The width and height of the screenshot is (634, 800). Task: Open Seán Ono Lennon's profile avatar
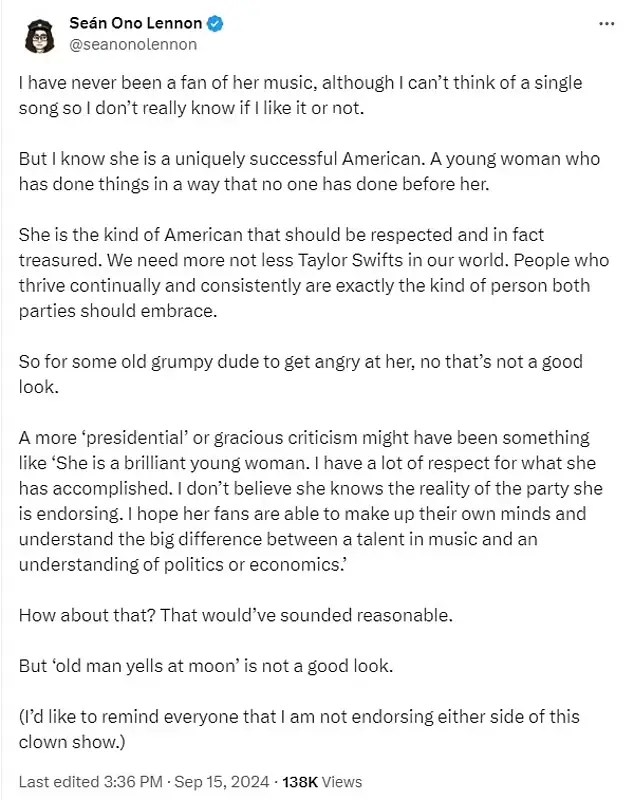click(39, 36)
